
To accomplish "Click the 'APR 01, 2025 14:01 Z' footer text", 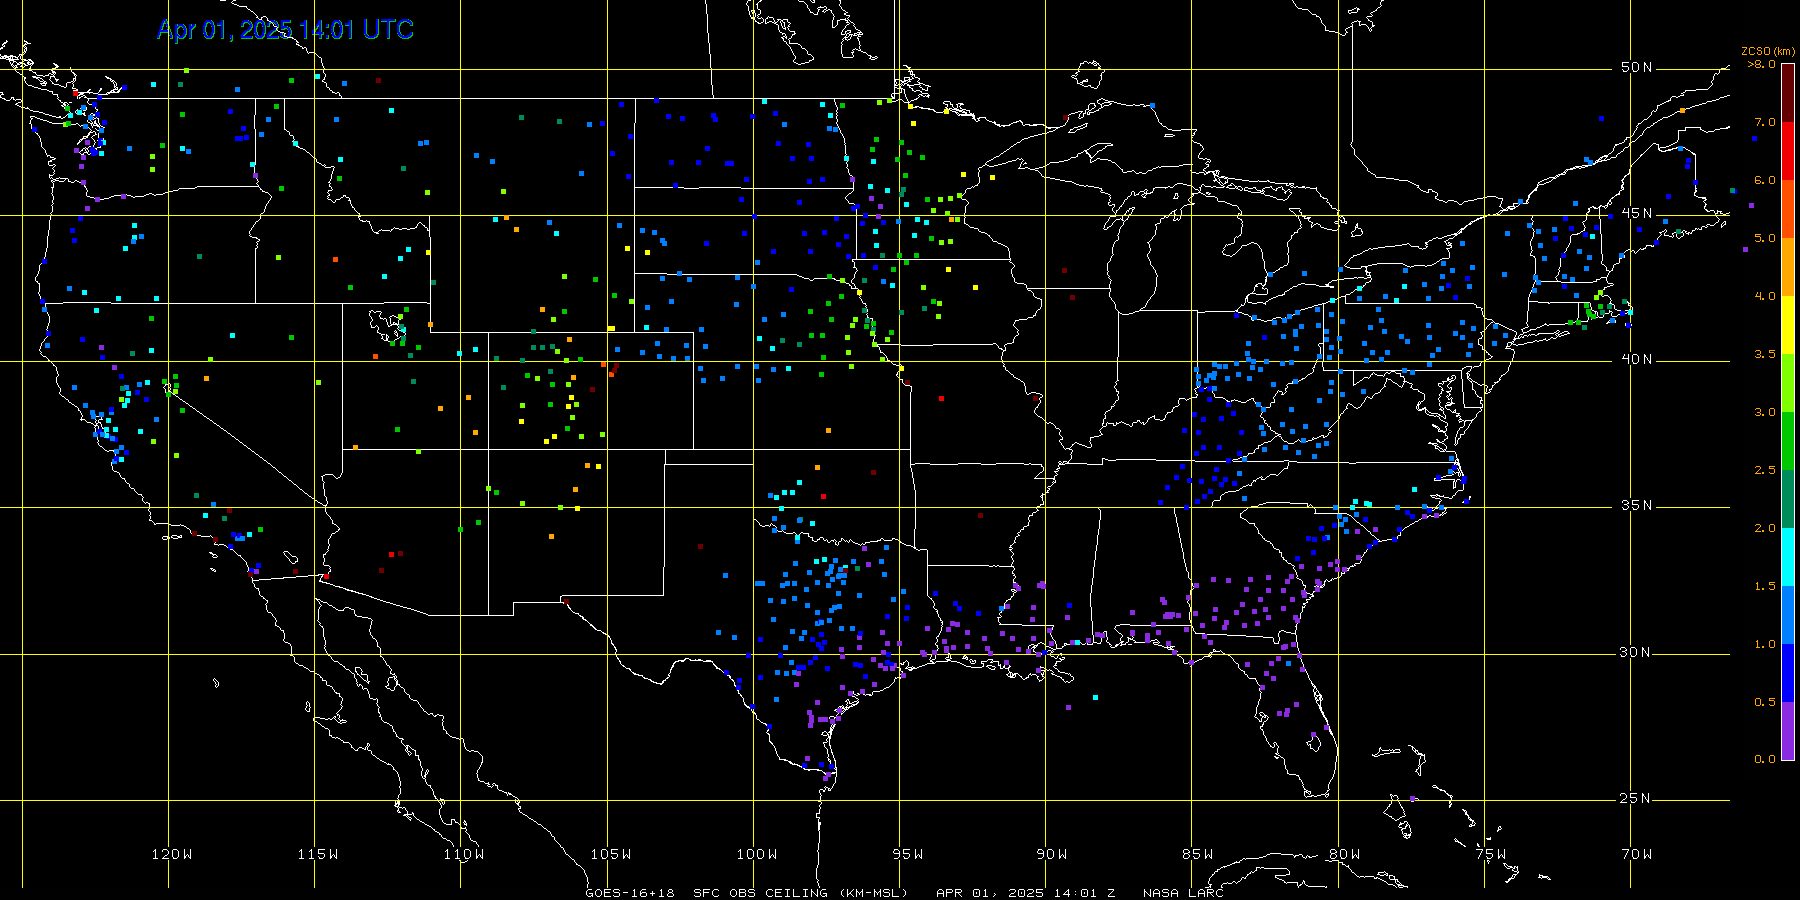I will pos(1026,892).
